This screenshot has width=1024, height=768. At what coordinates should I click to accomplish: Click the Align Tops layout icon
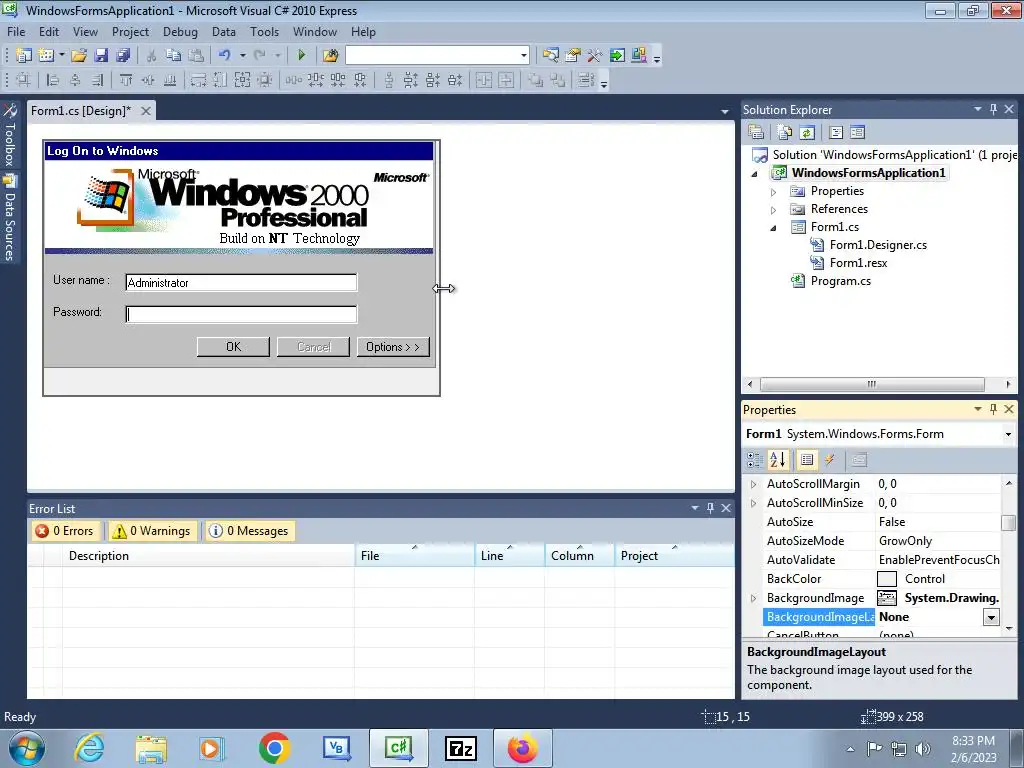pos(126,80)
